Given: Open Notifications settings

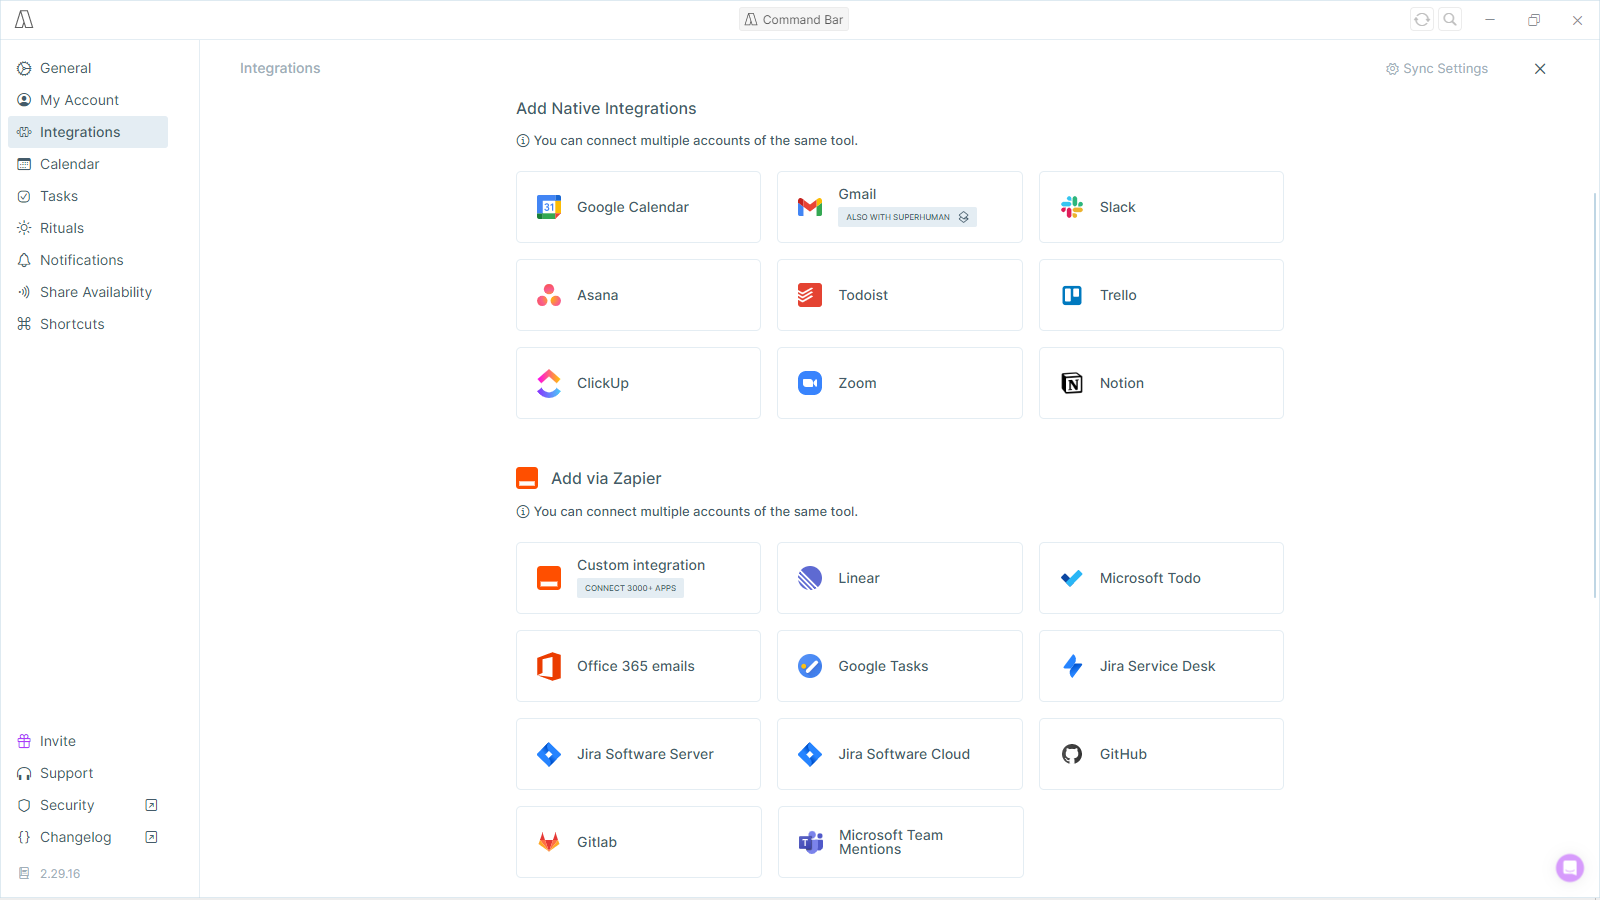Looking at the screenshot, I should coord(88,260).
